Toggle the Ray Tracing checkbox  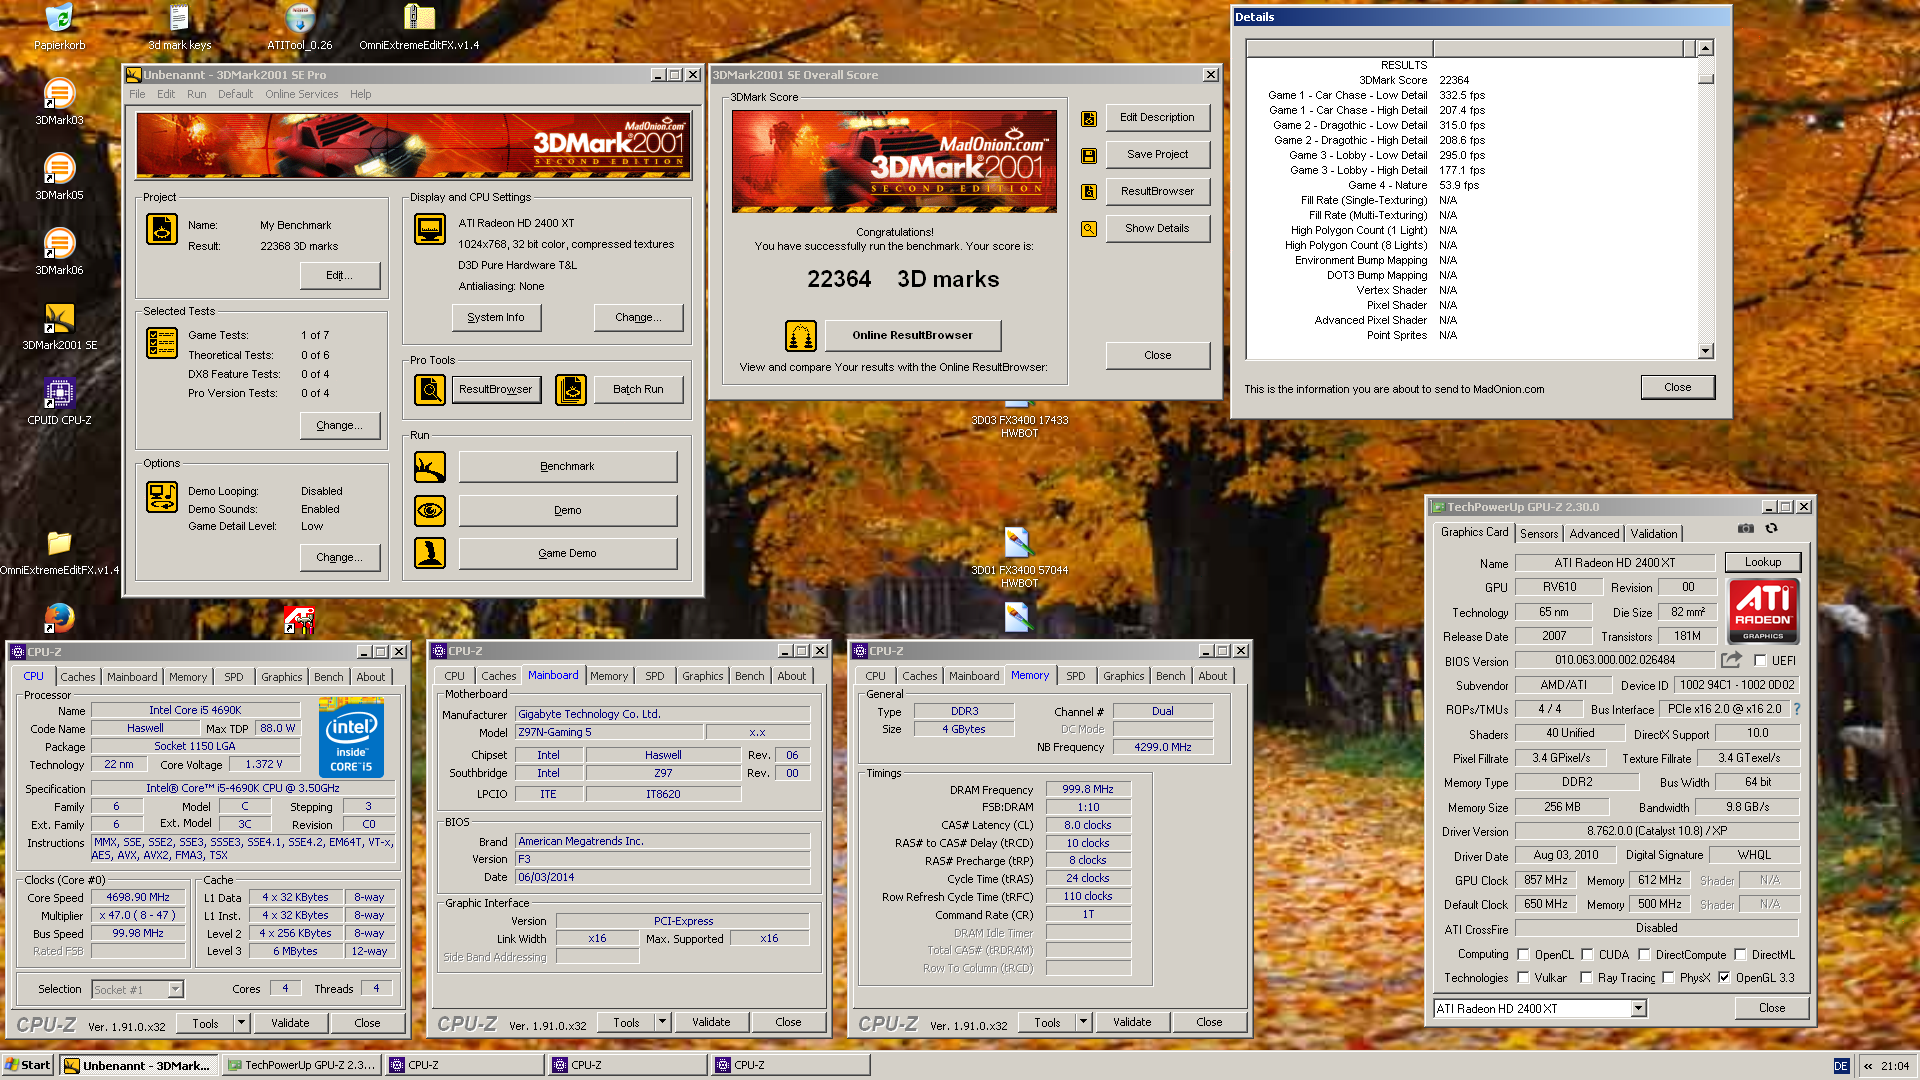click(x=1586, y=978)
